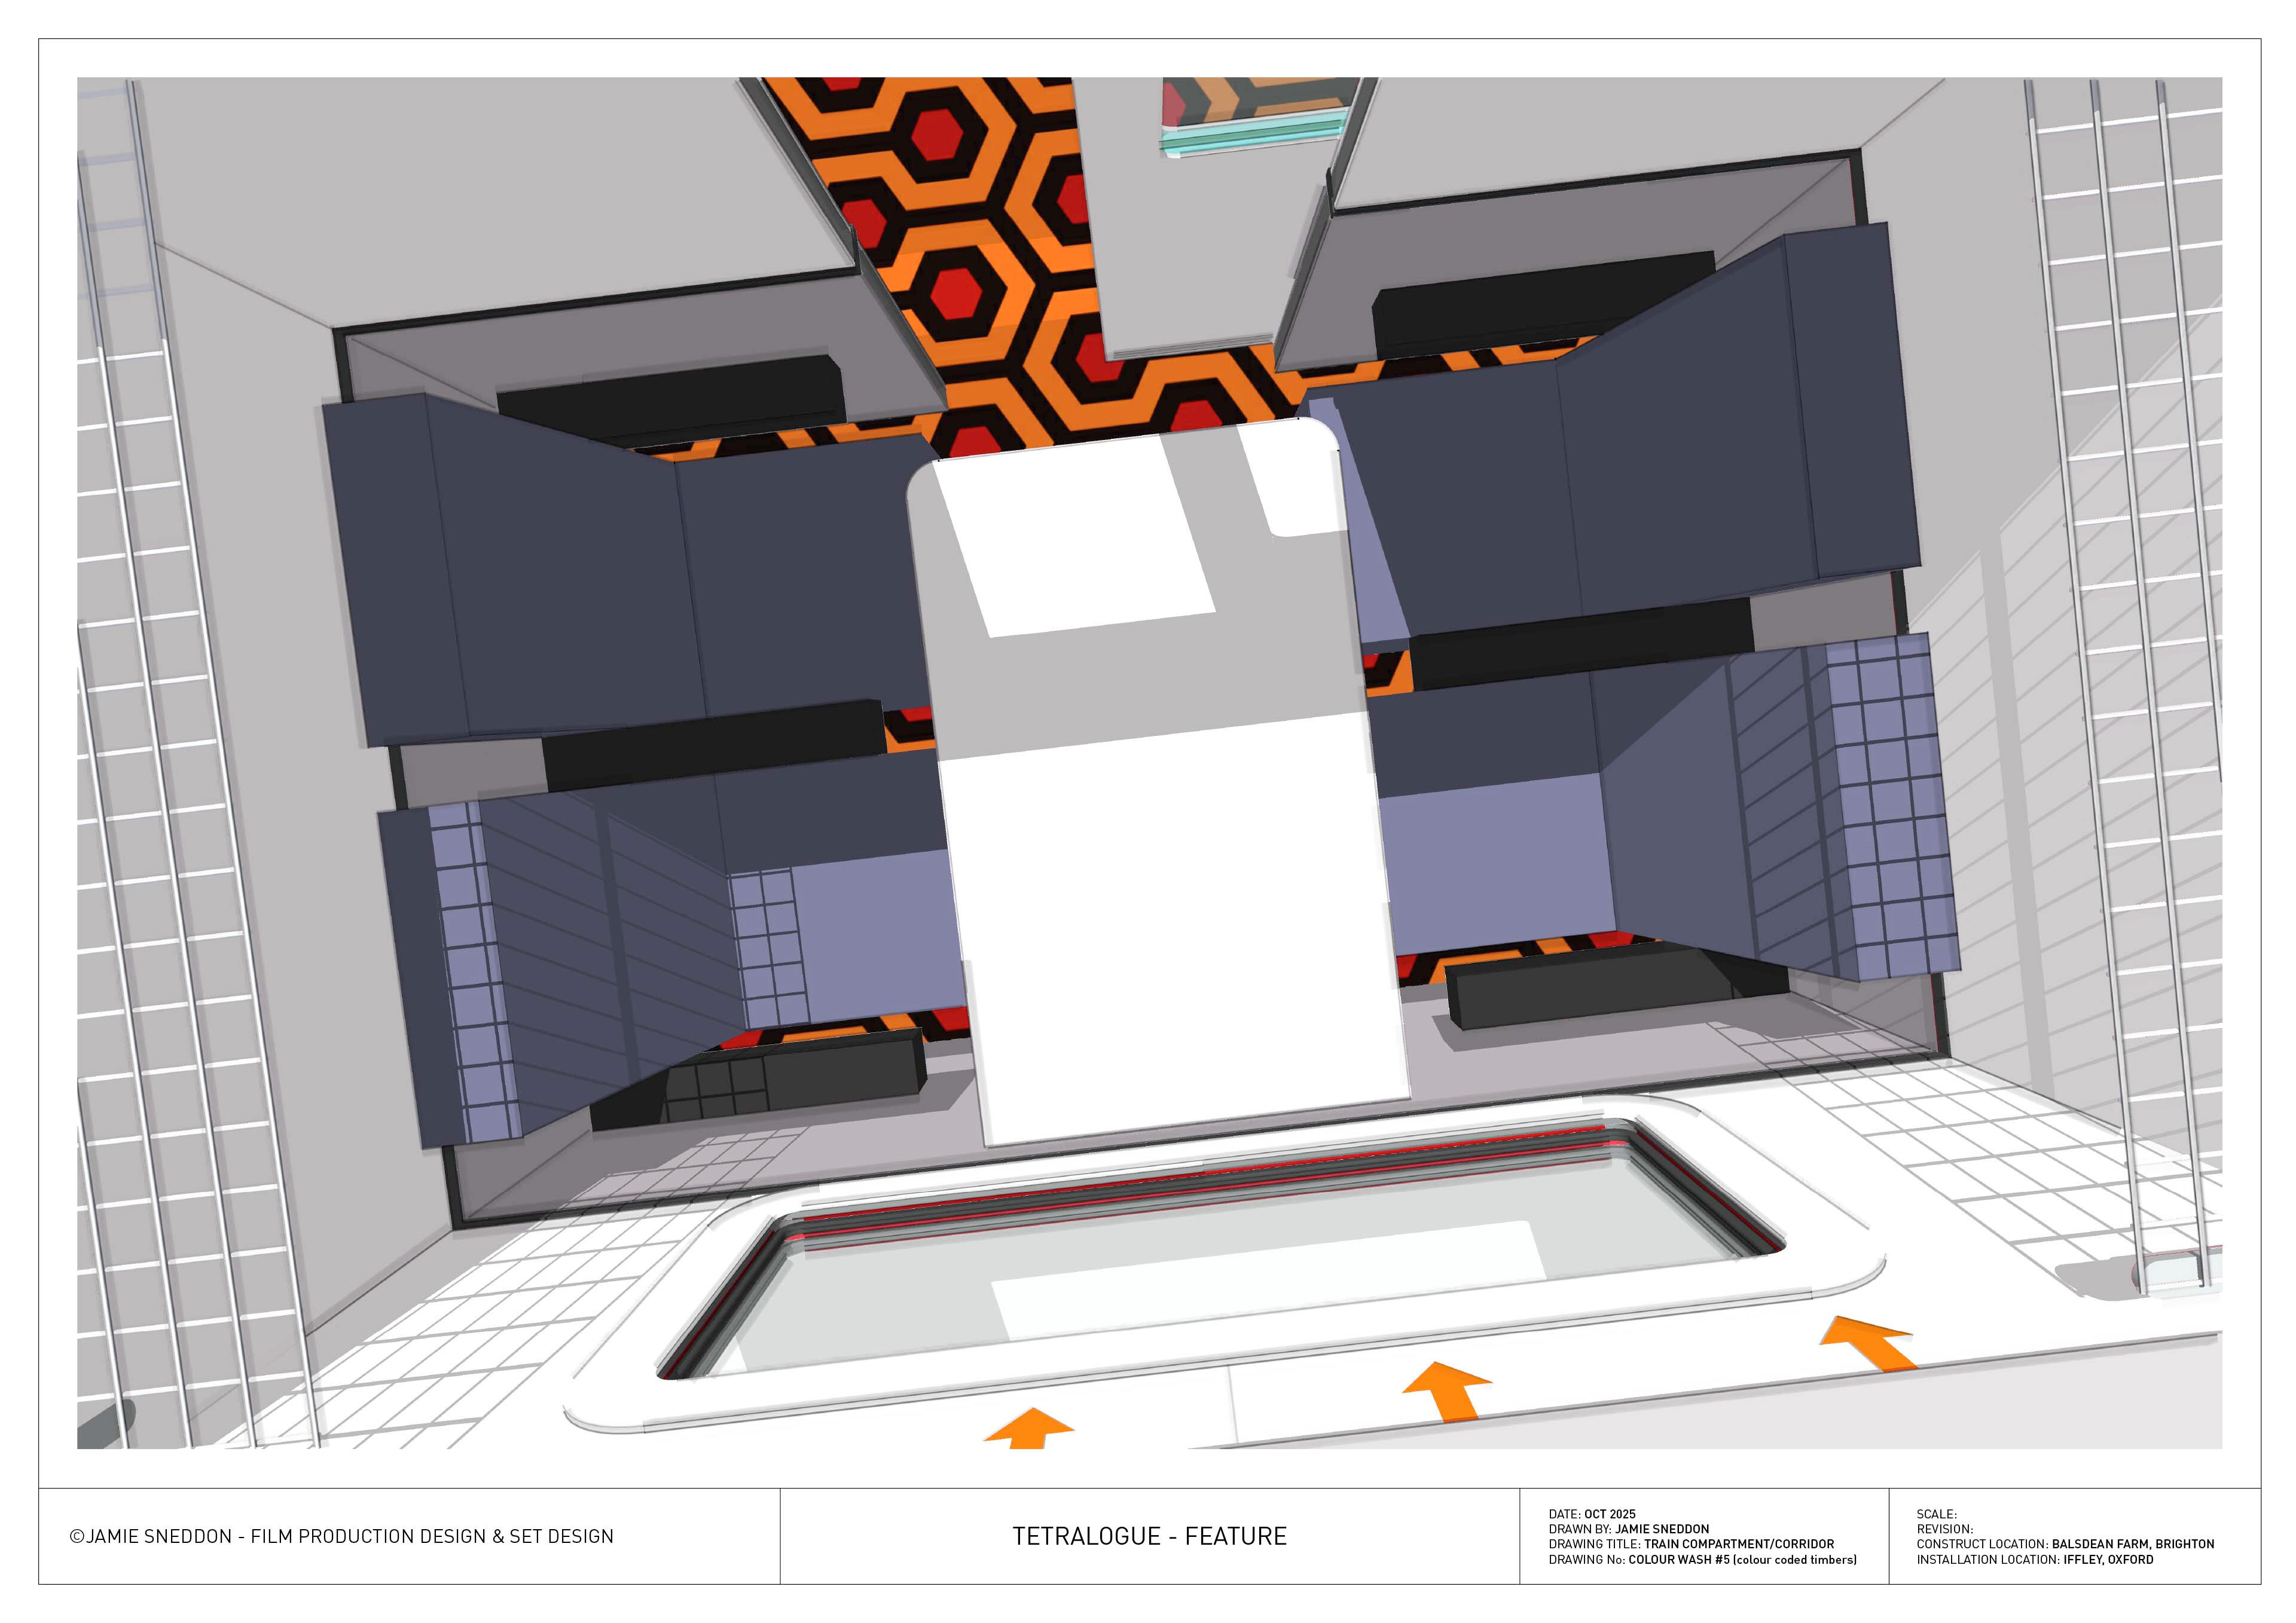Click the BALSDEAN FARM, BRIGHTON construct location

click(2133, 1544)
